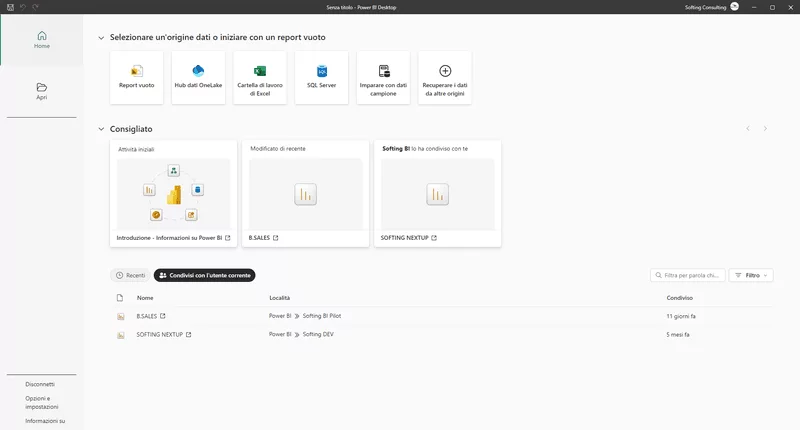Click the Undo icon in title bar
Viewport: 800px width, 430px height.
(x=23, y=7)
